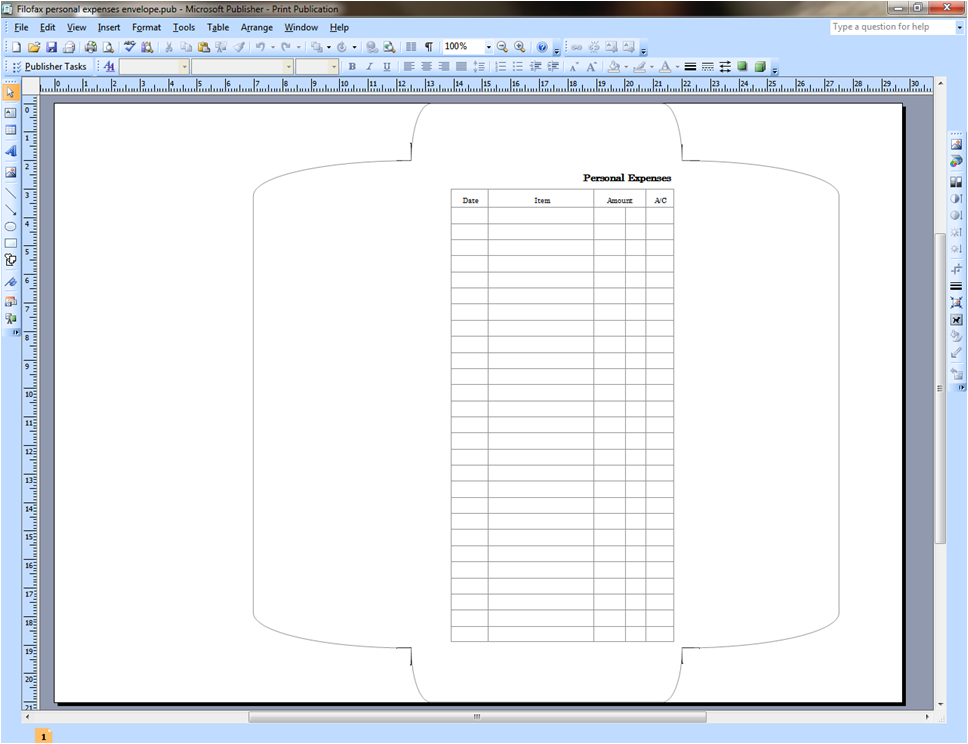Click the Print icon

(x=91, y=47)
